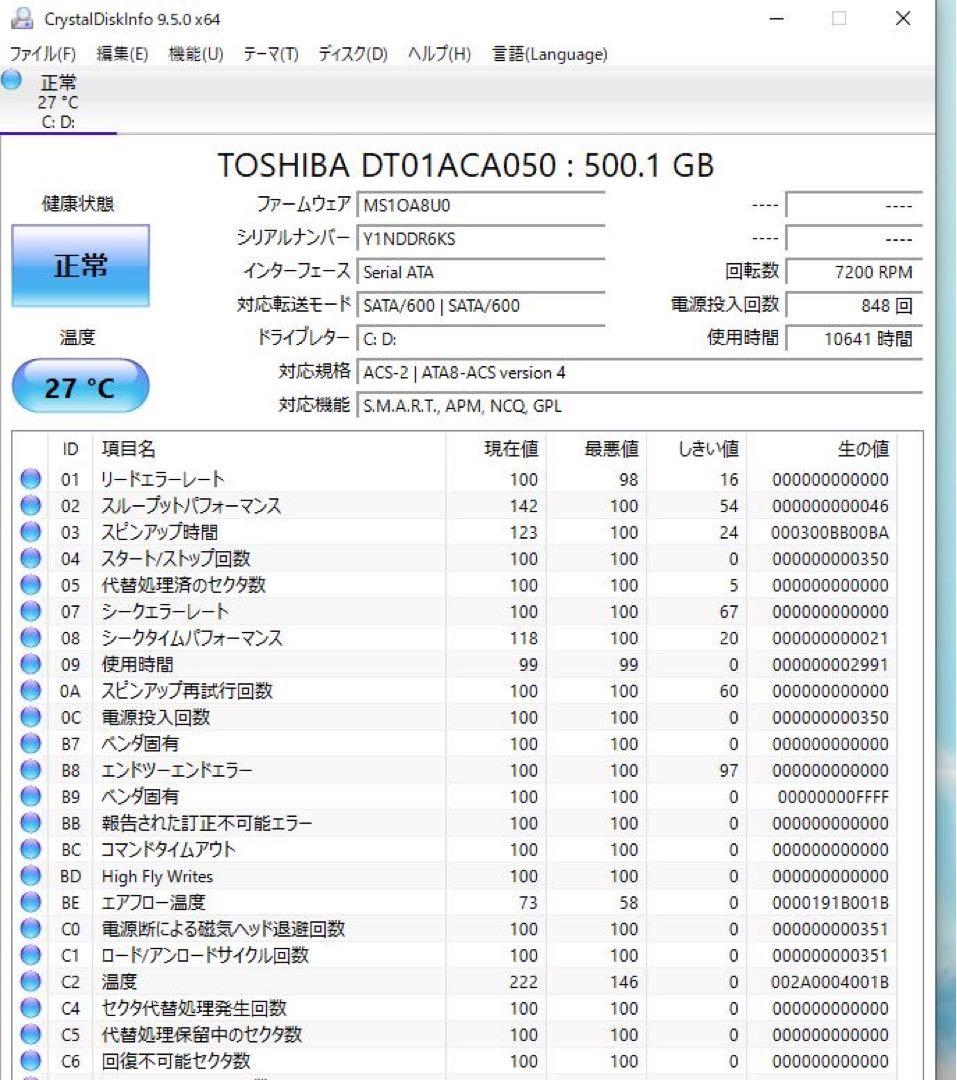Click the status dot beside 回復不可能セクタ数
Screen dimensions: 957x1080
pyautogui.click(x=29, y=1060)
